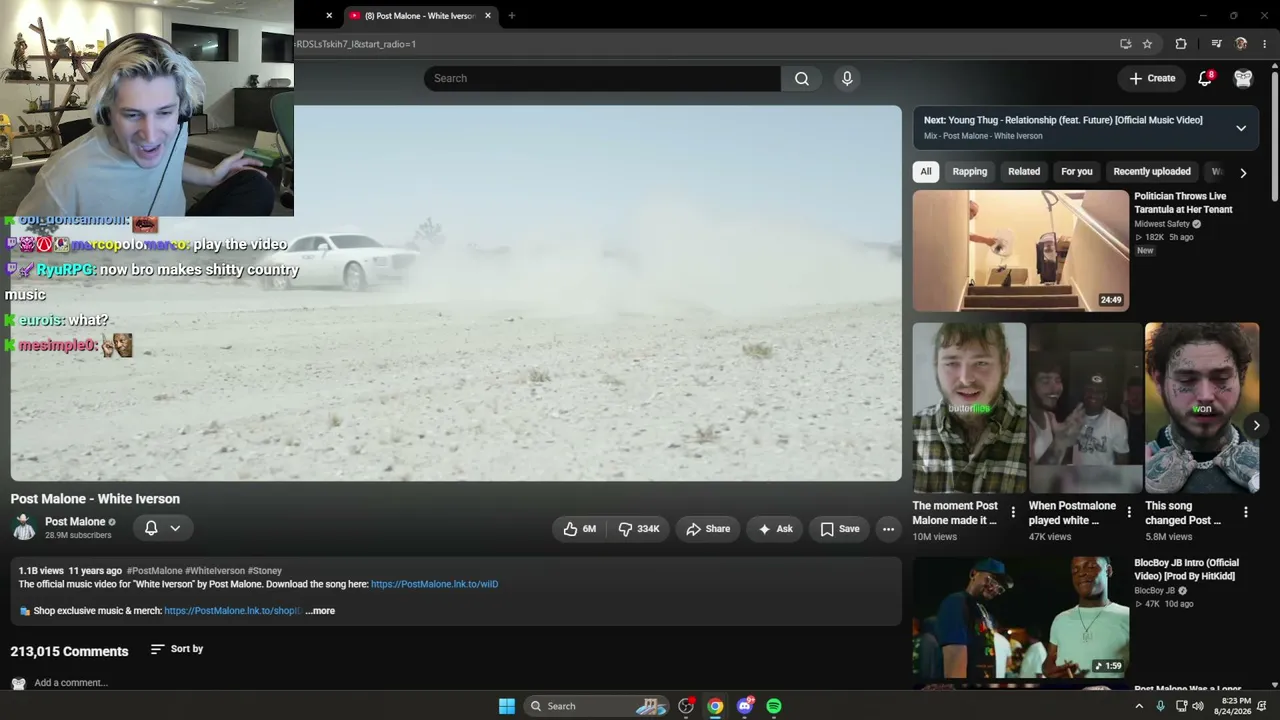
Task: Save the video to a playlist
Action: [x=840, y=529]
